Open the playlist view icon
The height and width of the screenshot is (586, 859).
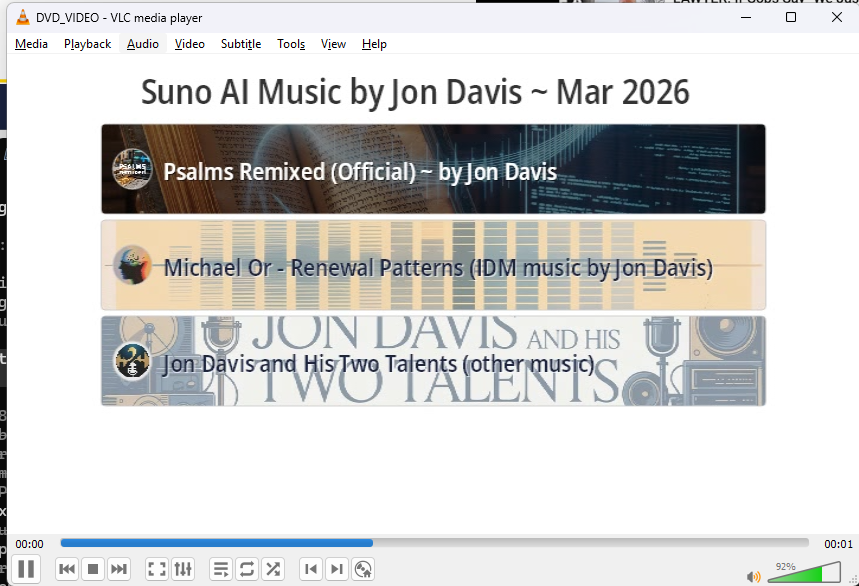click(x=220, y=568)
